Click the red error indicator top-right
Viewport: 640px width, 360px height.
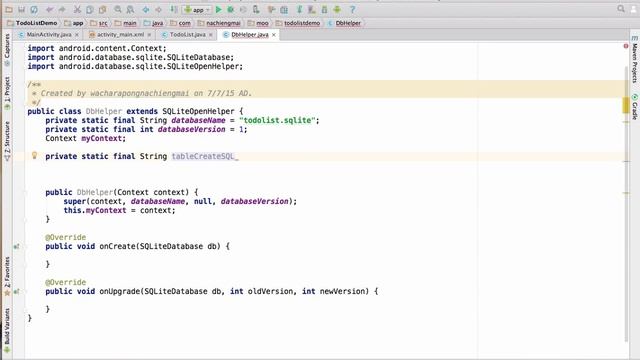pos(626,46)
